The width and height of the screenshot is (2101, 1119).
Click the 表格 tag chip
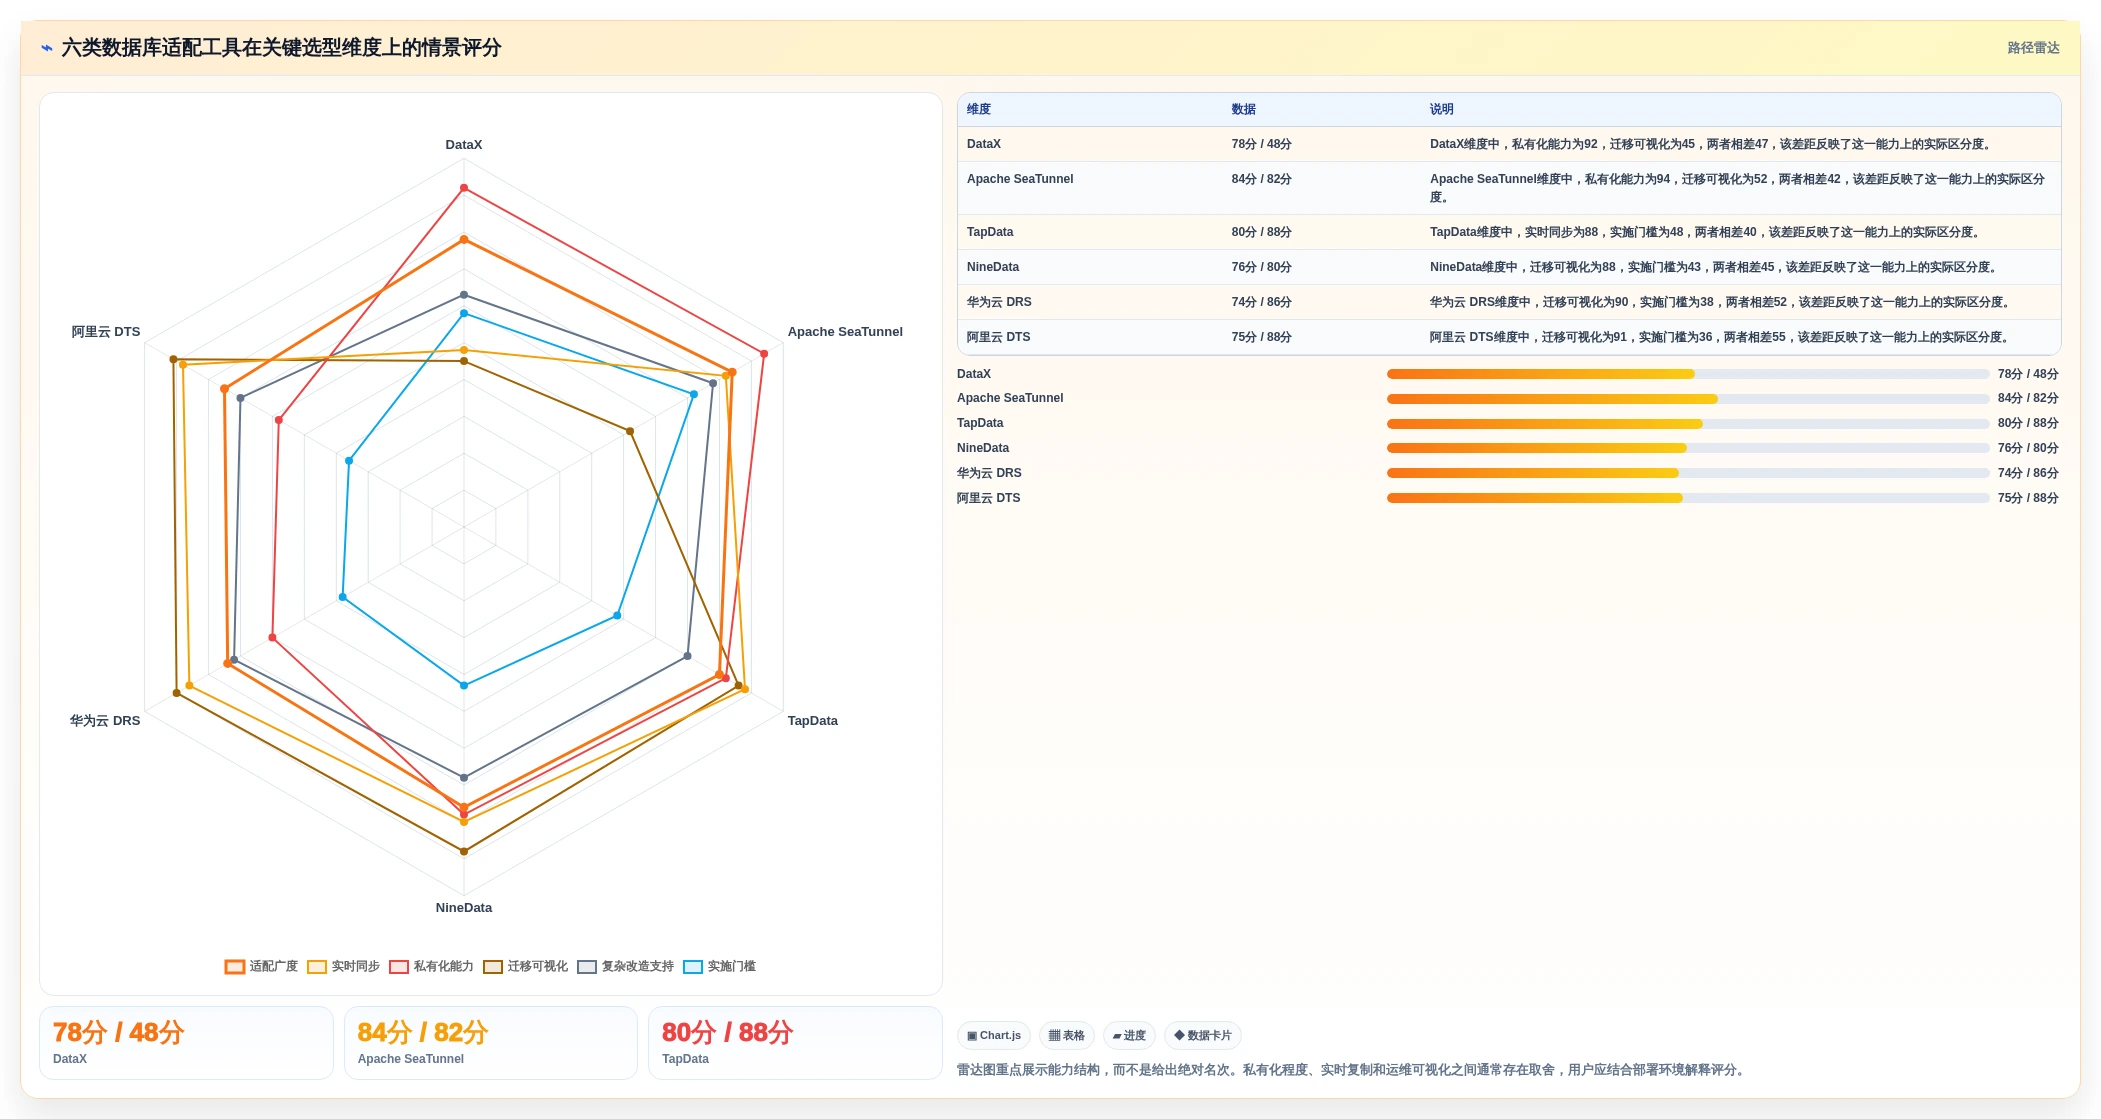(x=1066, y=1036)
